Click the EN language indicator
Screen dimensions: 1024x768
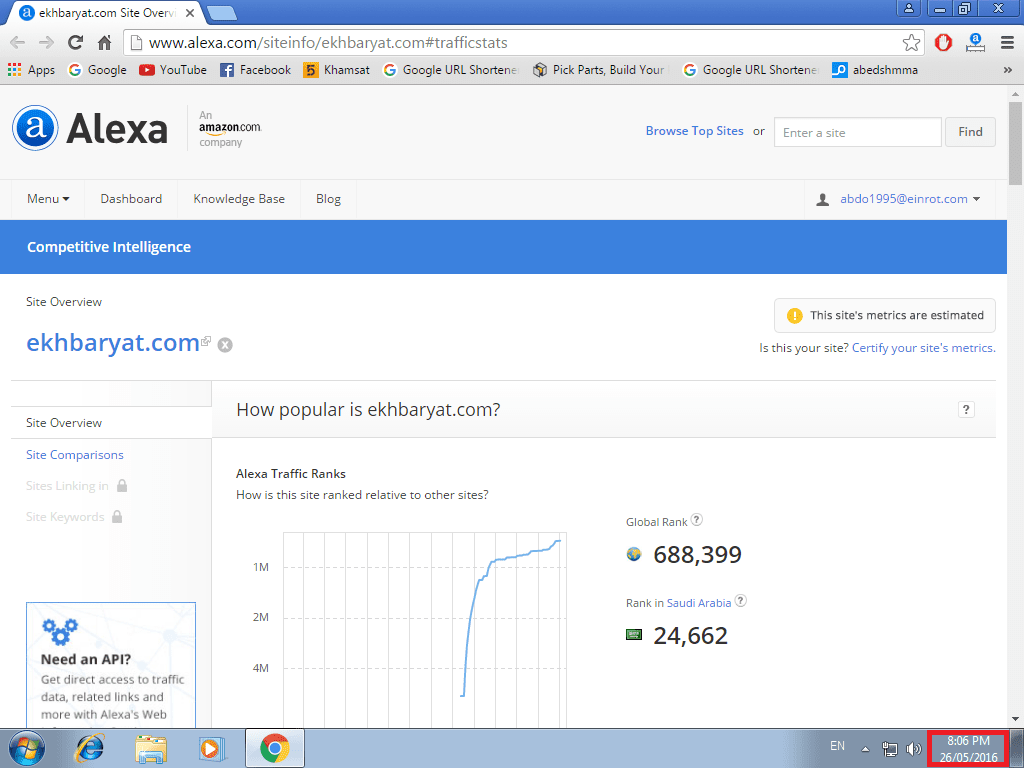837,746
